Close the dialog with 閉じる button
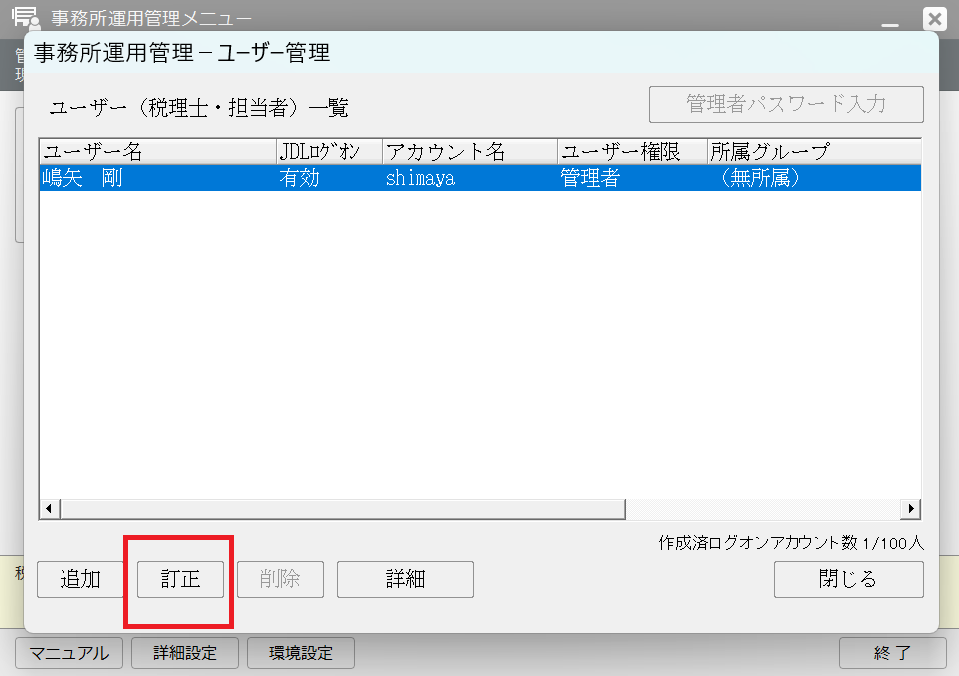959x676 pixels. click(x=848, y=579)
